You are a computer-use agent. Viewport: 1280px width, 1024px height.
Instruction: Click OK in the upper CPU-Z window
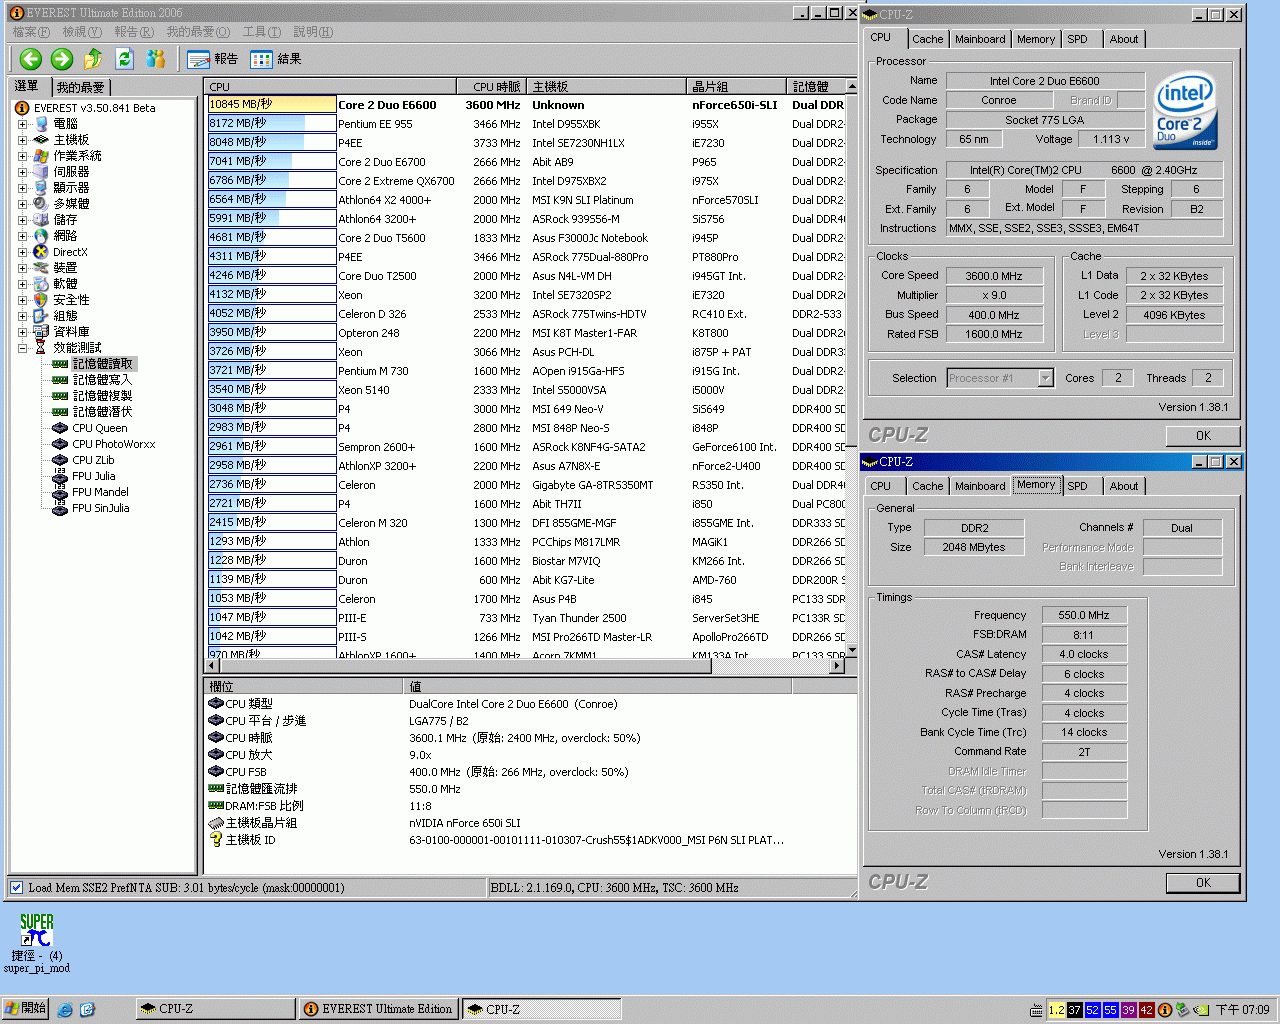point(1203,436)
